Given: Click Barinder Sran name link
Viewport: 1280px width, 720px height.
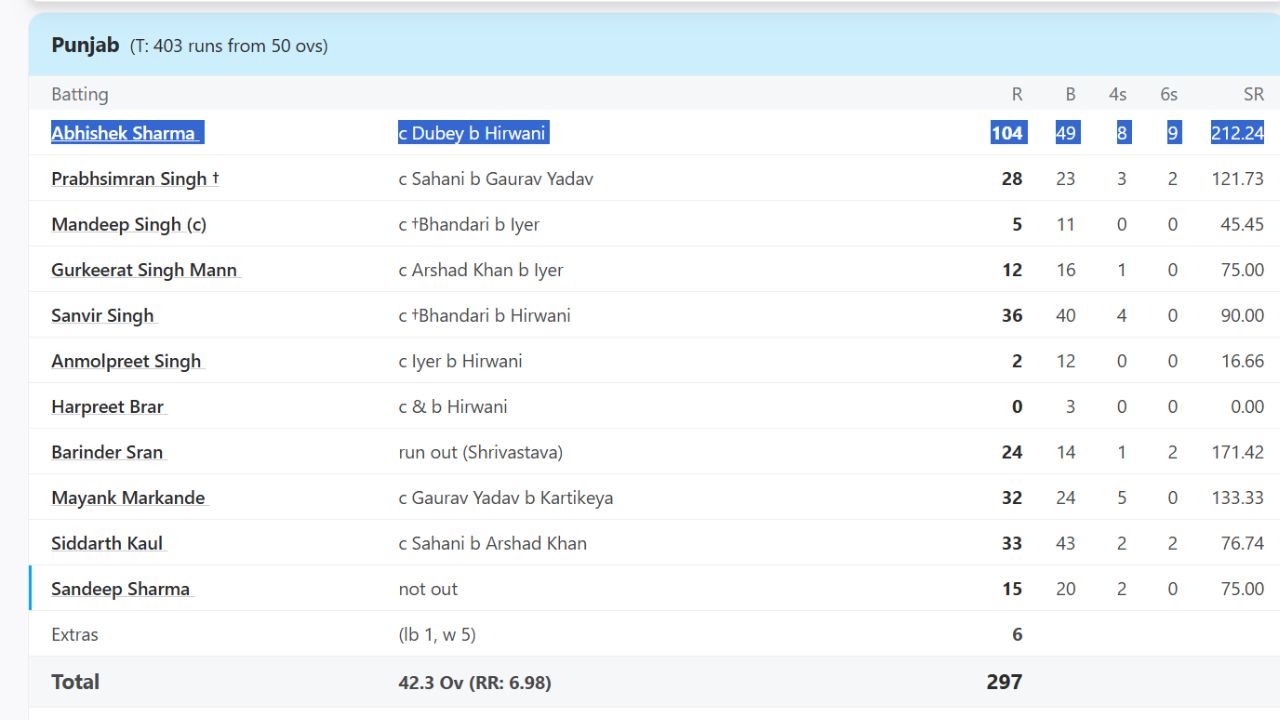Looking at the screenshot, I should [107, 452].
